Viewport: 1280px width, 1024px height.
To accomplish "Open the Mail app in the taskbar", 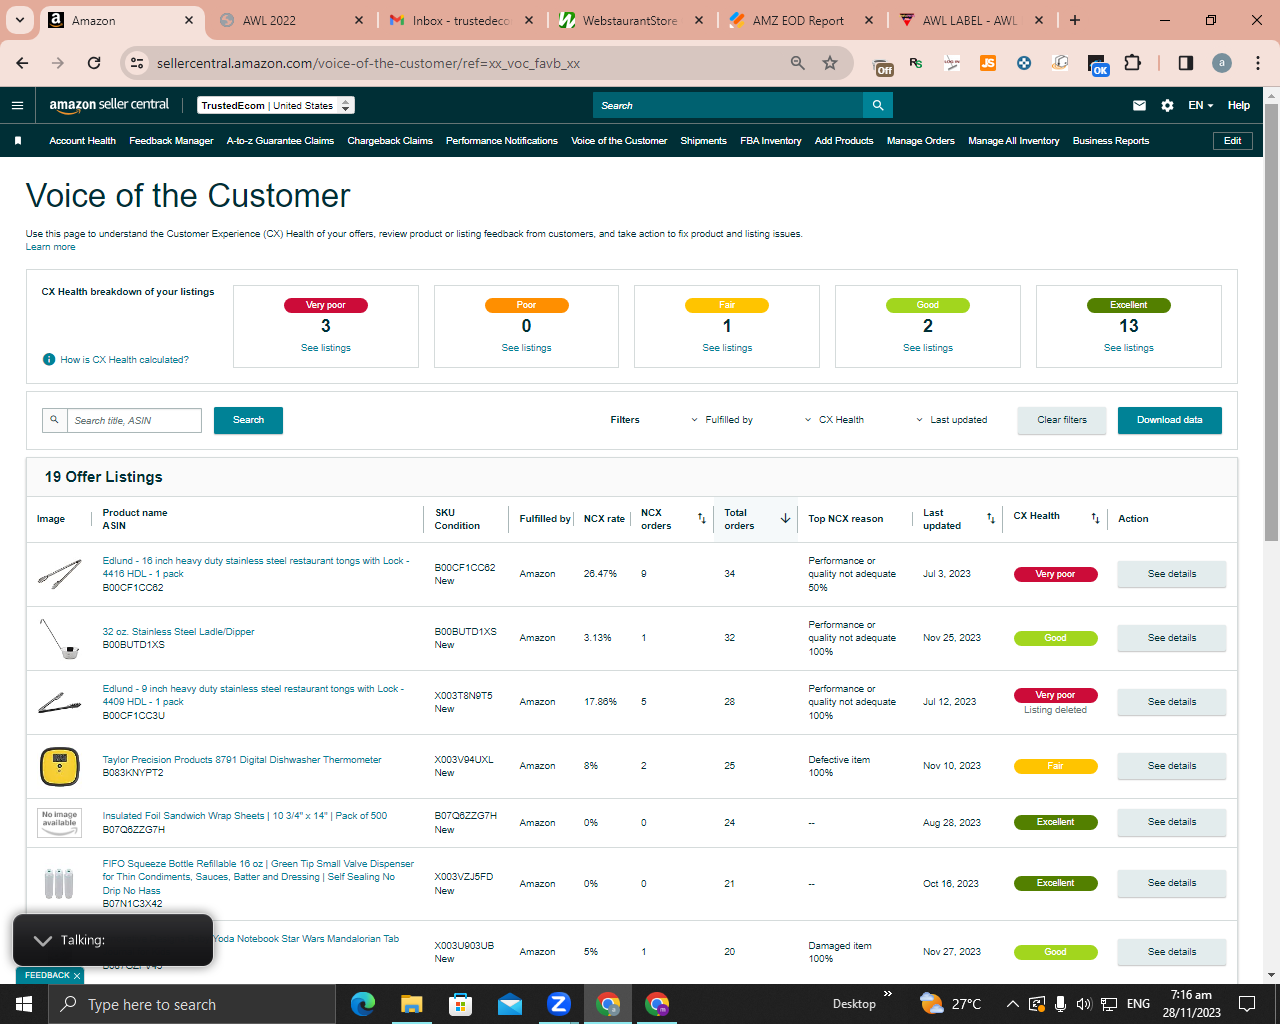I will point(510,1004).
